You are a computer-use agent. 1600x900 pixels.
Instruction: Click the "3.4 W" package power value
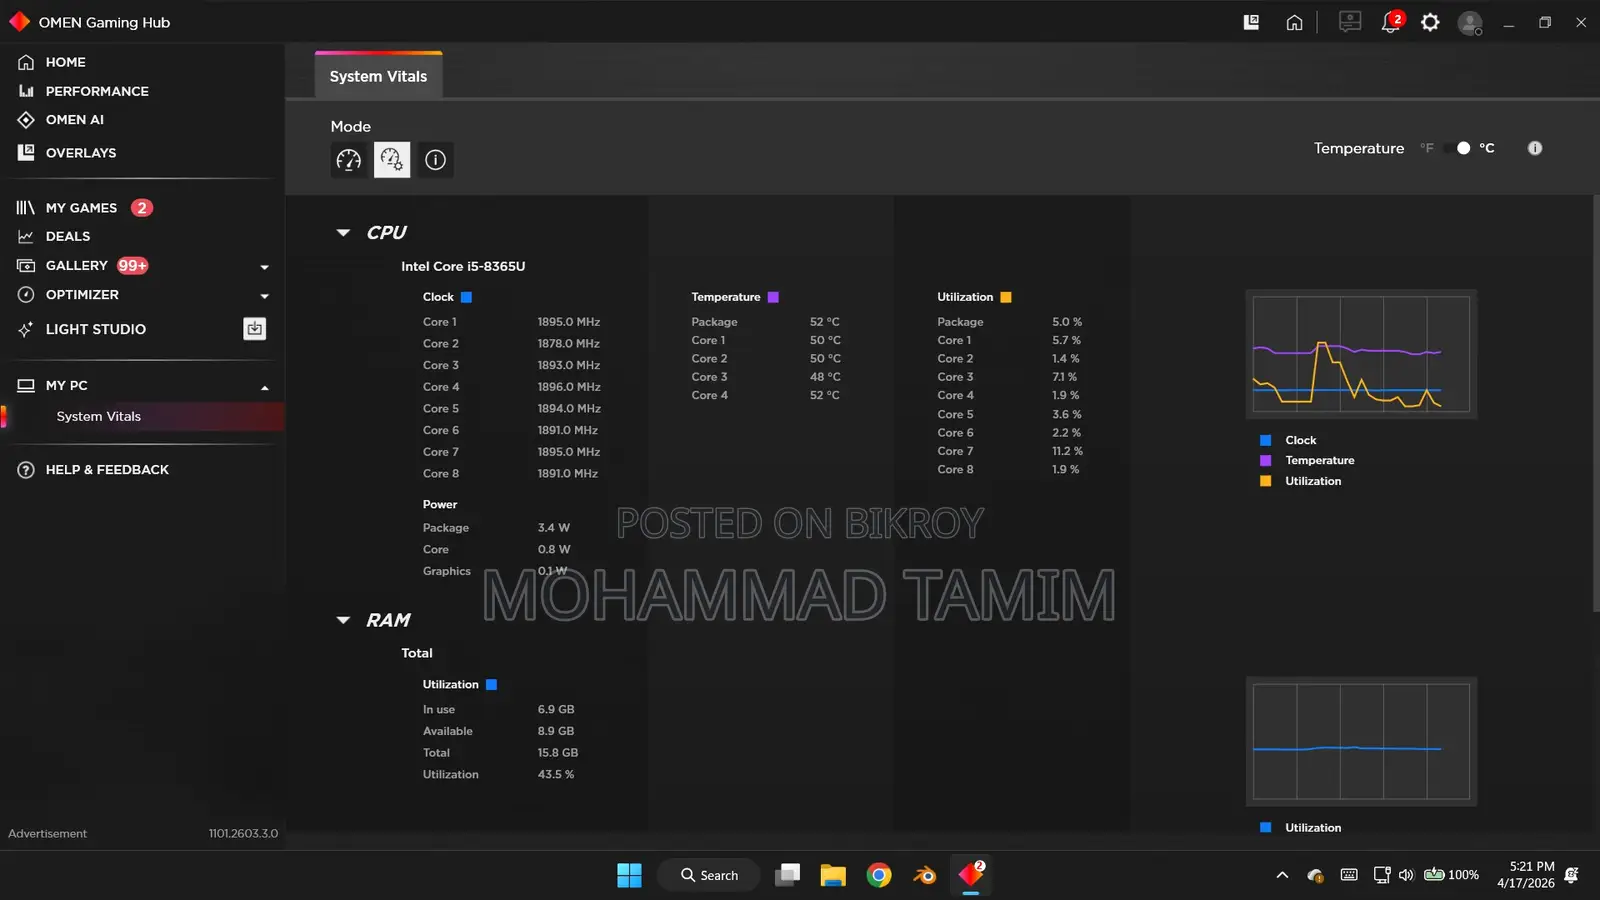tap(554, 528)
